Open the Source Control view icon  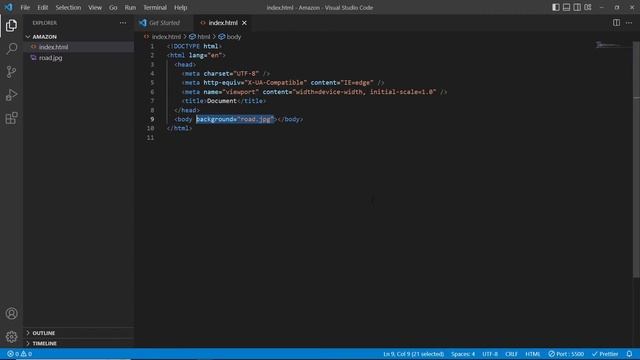[11, 72]
